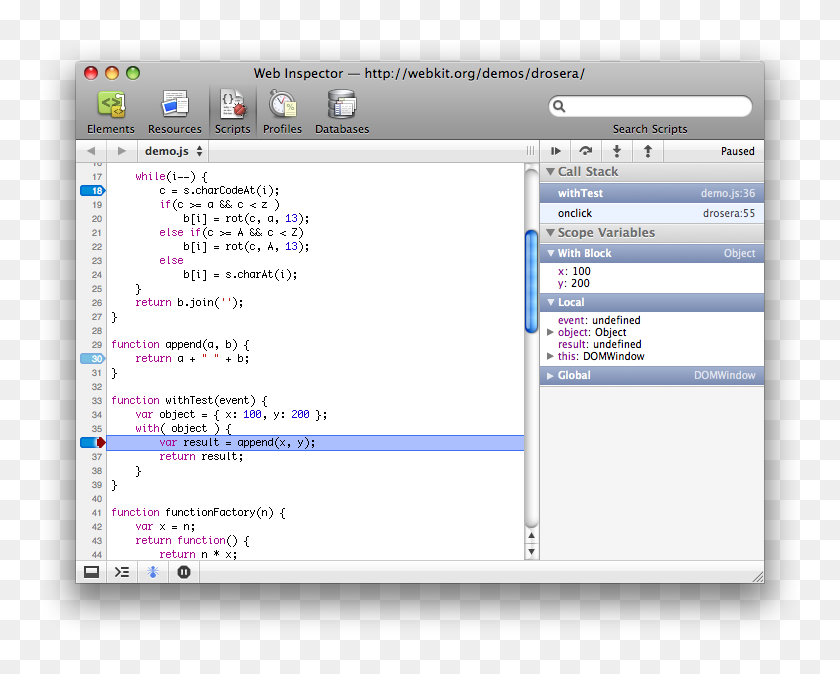Select the Scripts panel
Viewport: 840px width, 674px height.
point(232,110)
